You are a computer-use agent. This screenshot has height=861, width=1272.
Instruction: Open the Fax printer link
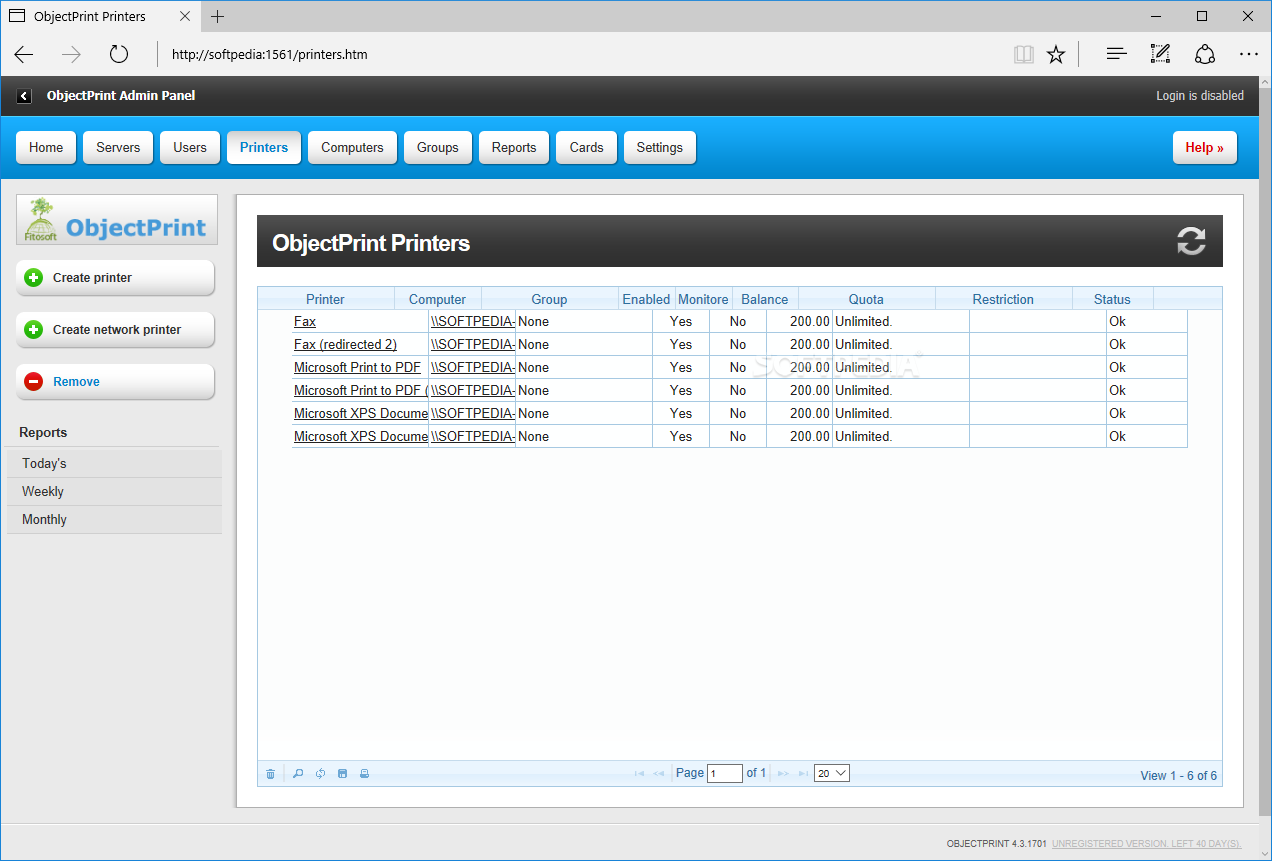(305, 321)
